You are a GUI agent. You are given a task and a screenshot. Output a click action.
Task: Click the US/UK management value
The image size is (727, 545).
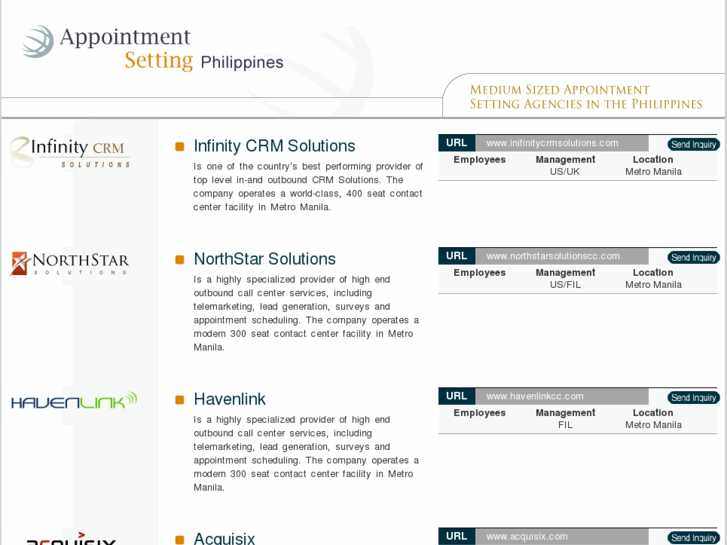(565, 172)
